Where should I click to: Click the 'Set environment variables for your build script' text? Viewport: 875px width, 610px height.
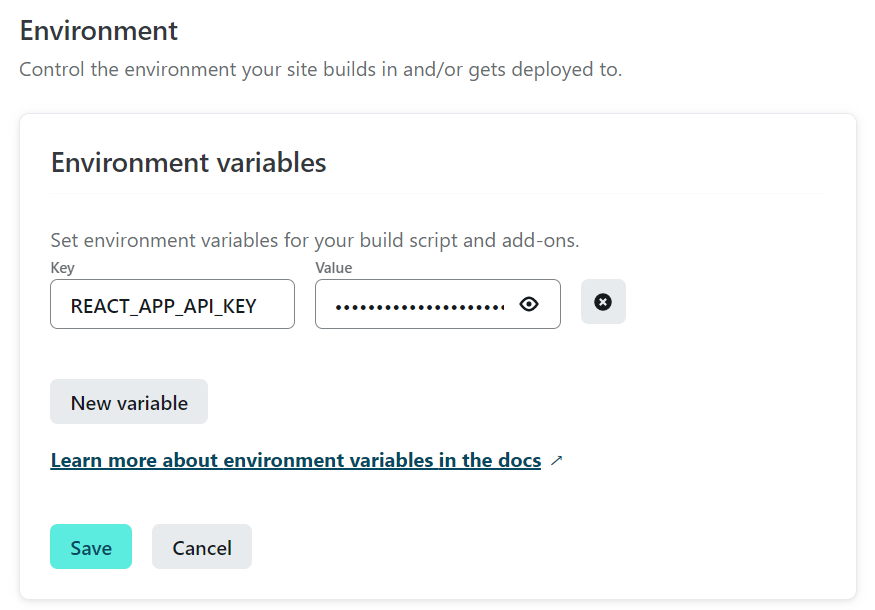[315, 241]
